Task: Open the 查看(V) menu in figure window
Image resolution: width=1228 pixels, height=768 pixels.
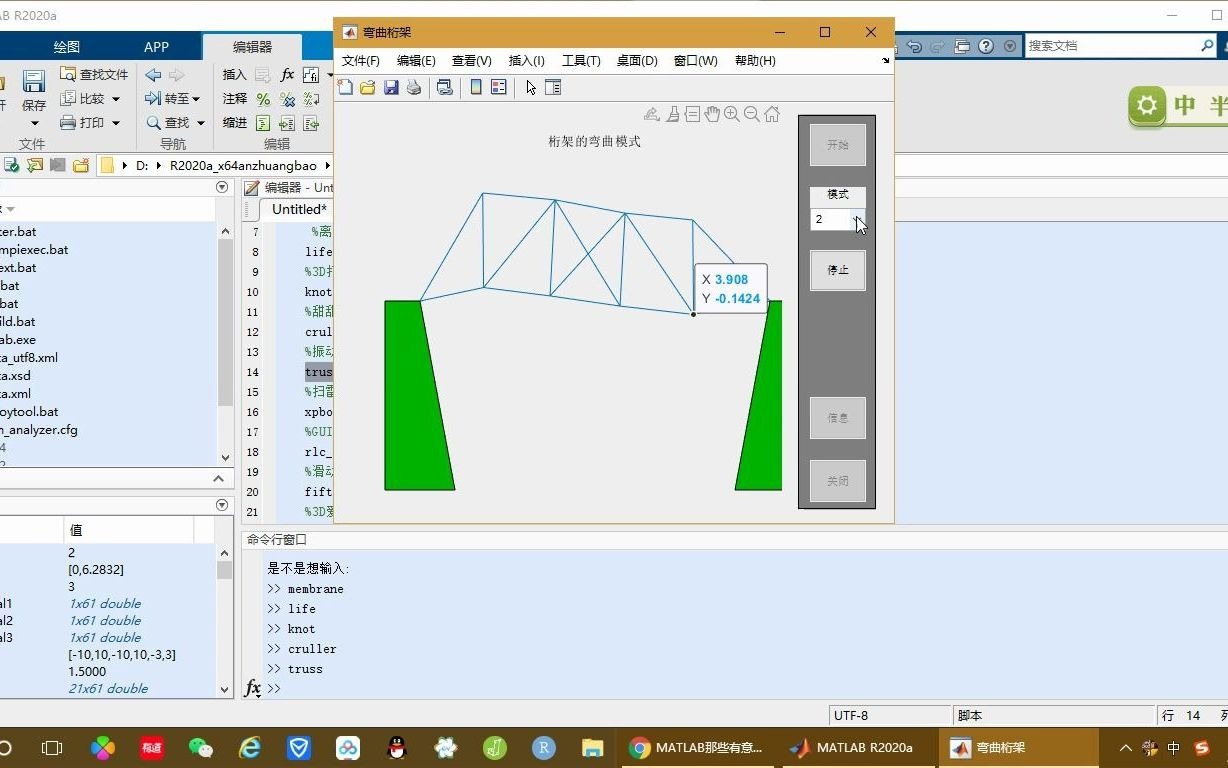Action: pyautogui.click(x=471, y=61)
